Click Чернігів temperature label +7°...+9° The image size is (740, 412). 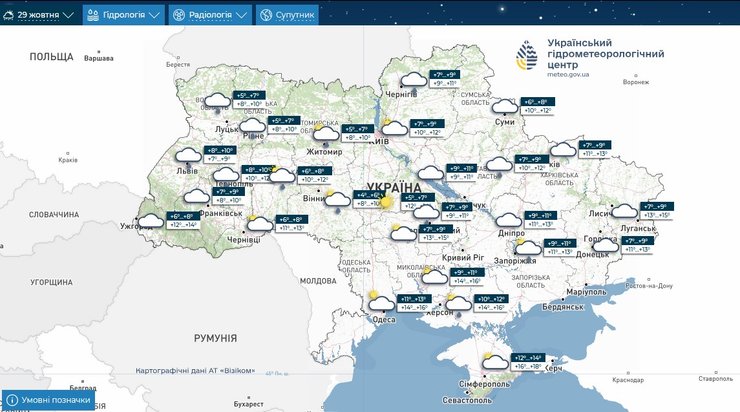pyautogui.click(x=445, y=75)
